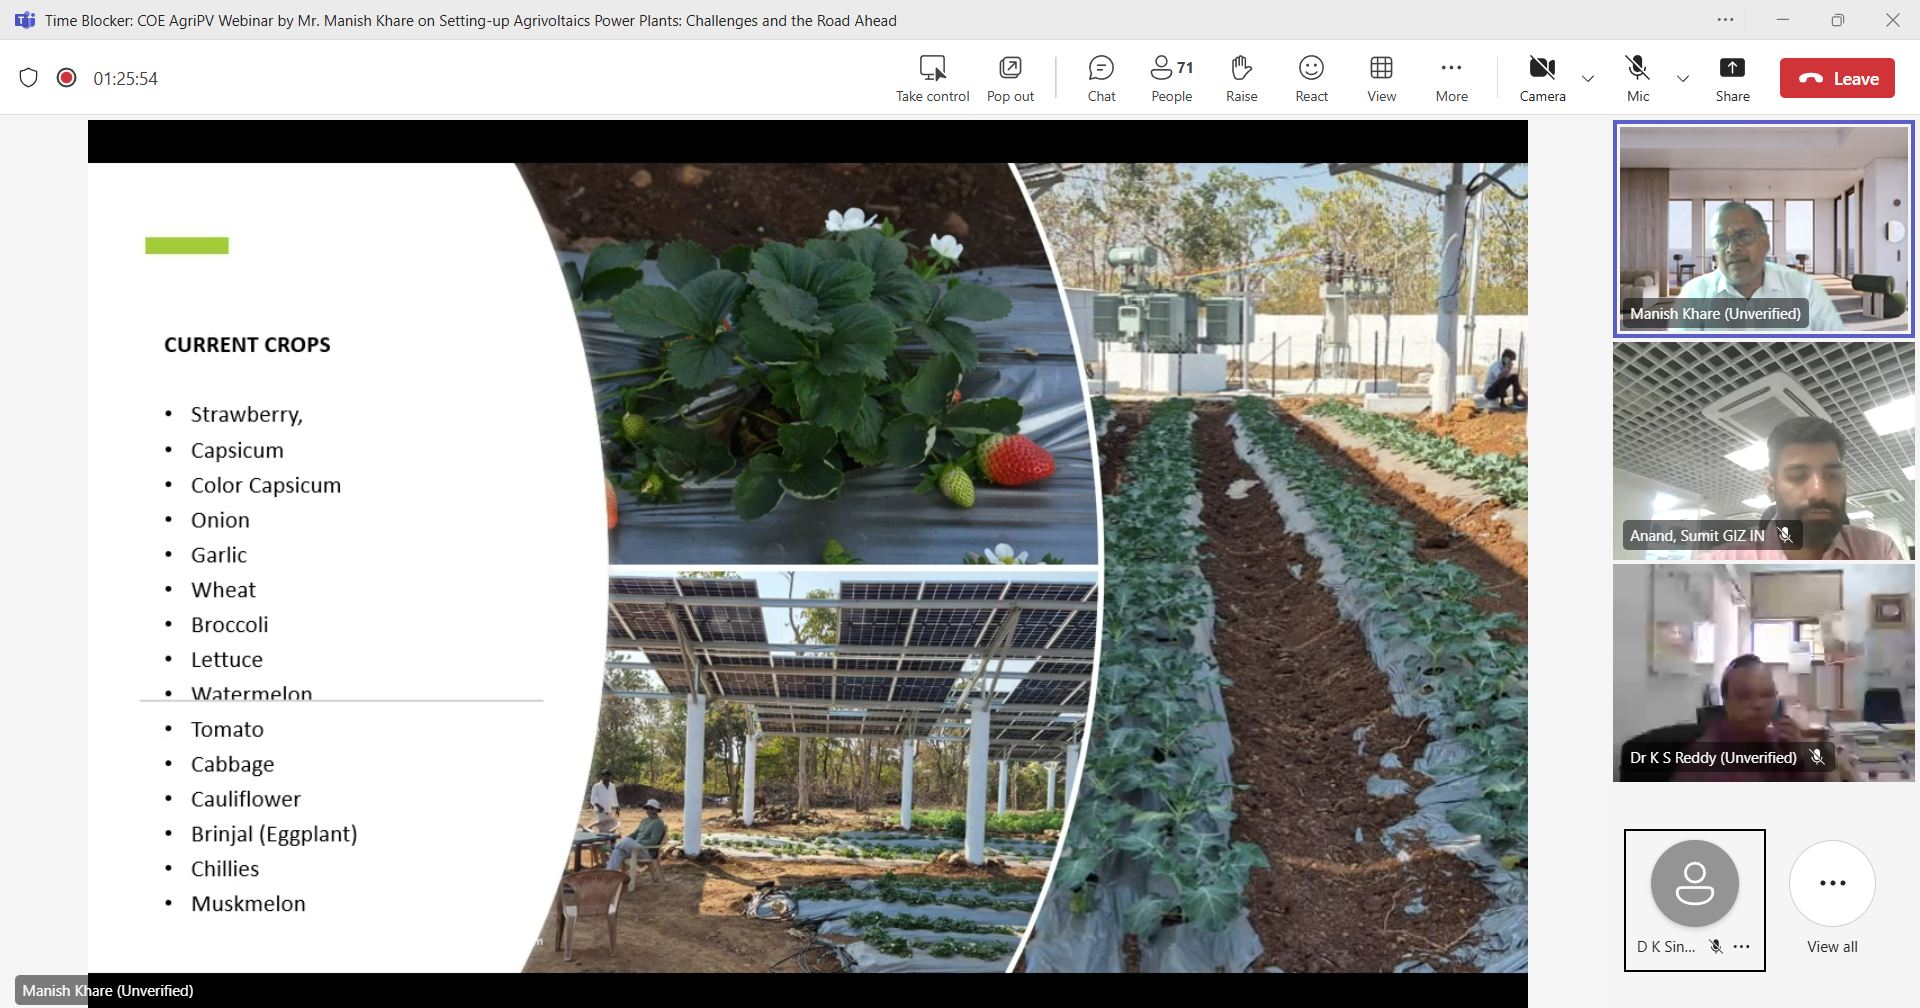
Task: Unmute the Mic
Action: pyautogui.click(x=1637, y=78)
